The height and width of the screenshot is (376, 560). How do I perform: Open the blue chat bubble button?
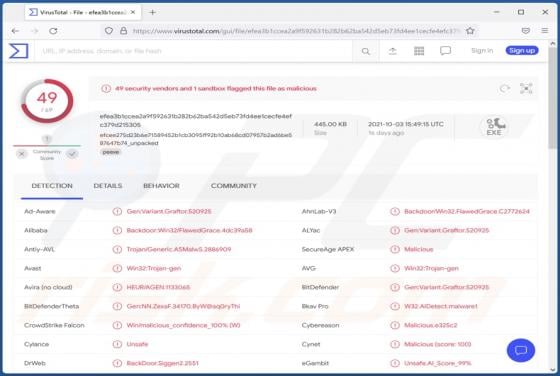point(521,350)
